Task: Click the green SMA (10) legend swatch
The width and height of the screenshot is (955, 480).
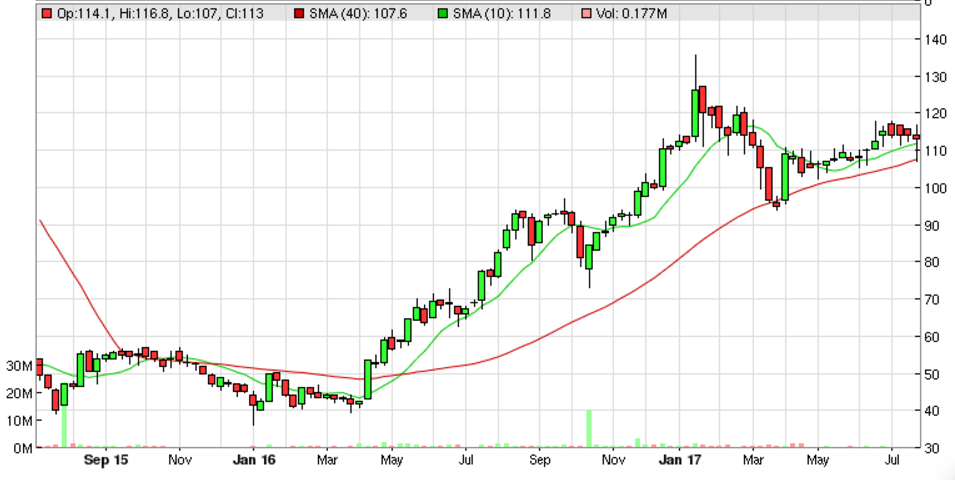Action: tap(443, 13)
